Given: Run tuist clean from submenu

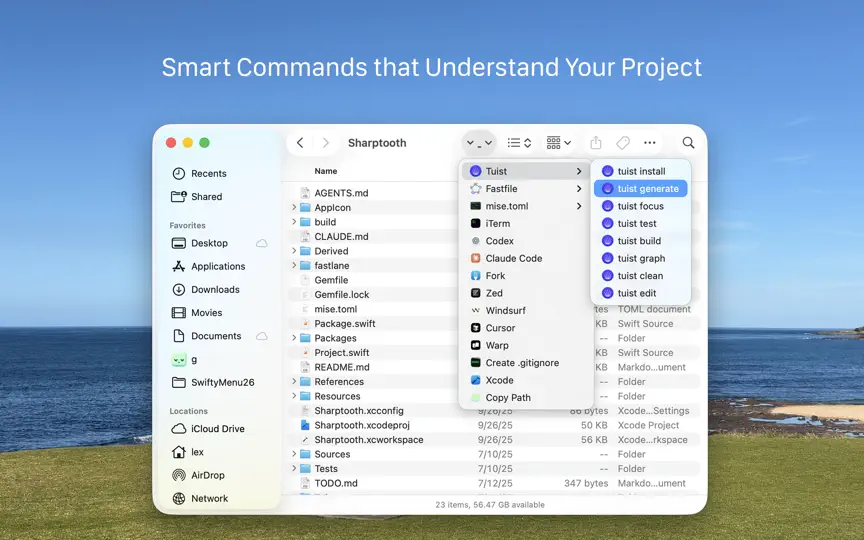Looking at the screenshot, I should 640,276.
